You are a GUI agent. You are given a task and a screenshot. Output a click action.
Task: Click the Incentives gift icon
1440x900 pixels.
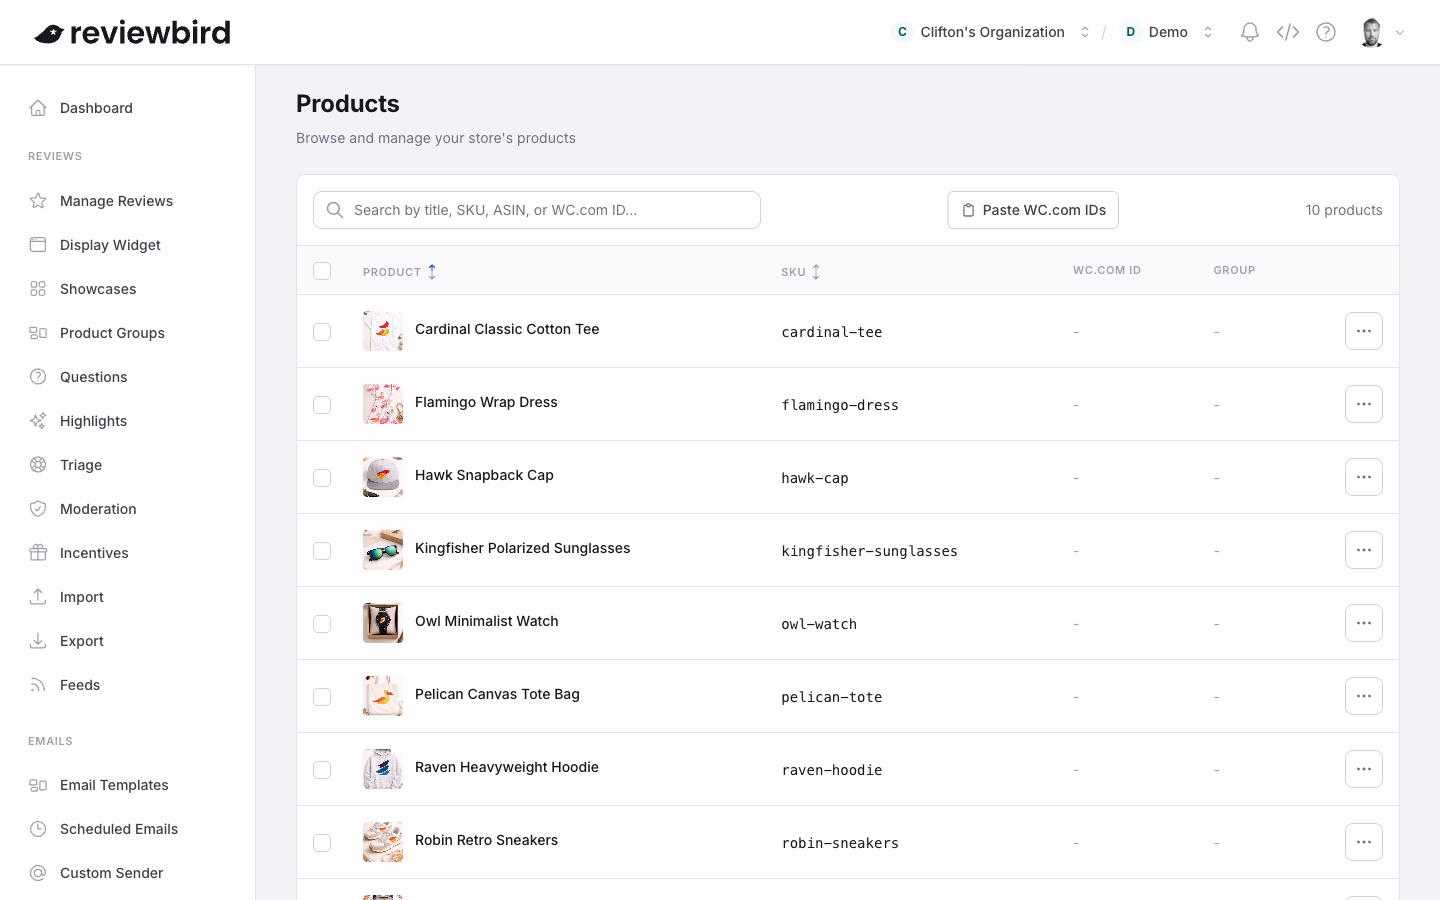[x=38, y=553]
